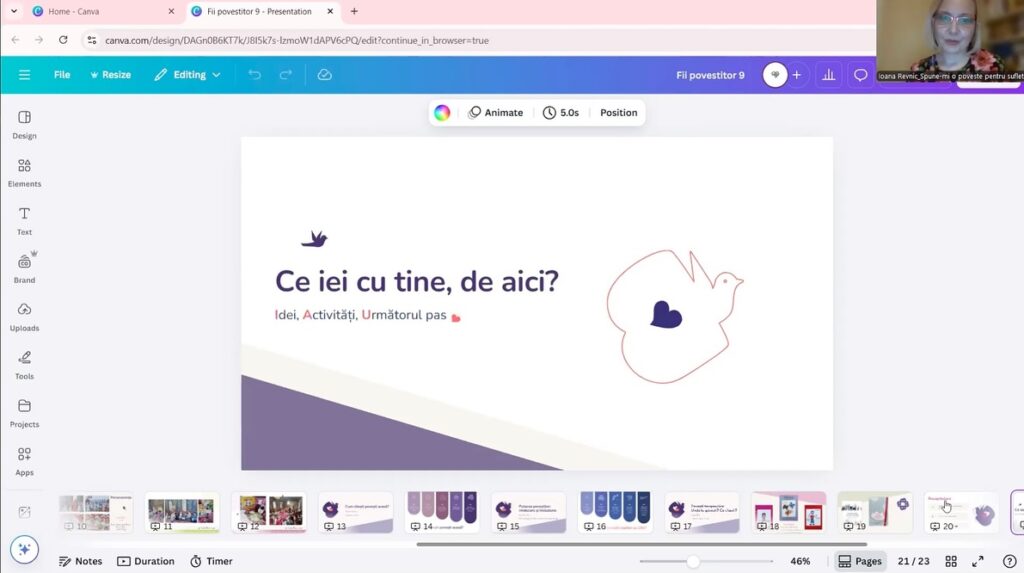The image size is (1024, 573).
Task: Click the address bar URL
Action: pos(296,41)
